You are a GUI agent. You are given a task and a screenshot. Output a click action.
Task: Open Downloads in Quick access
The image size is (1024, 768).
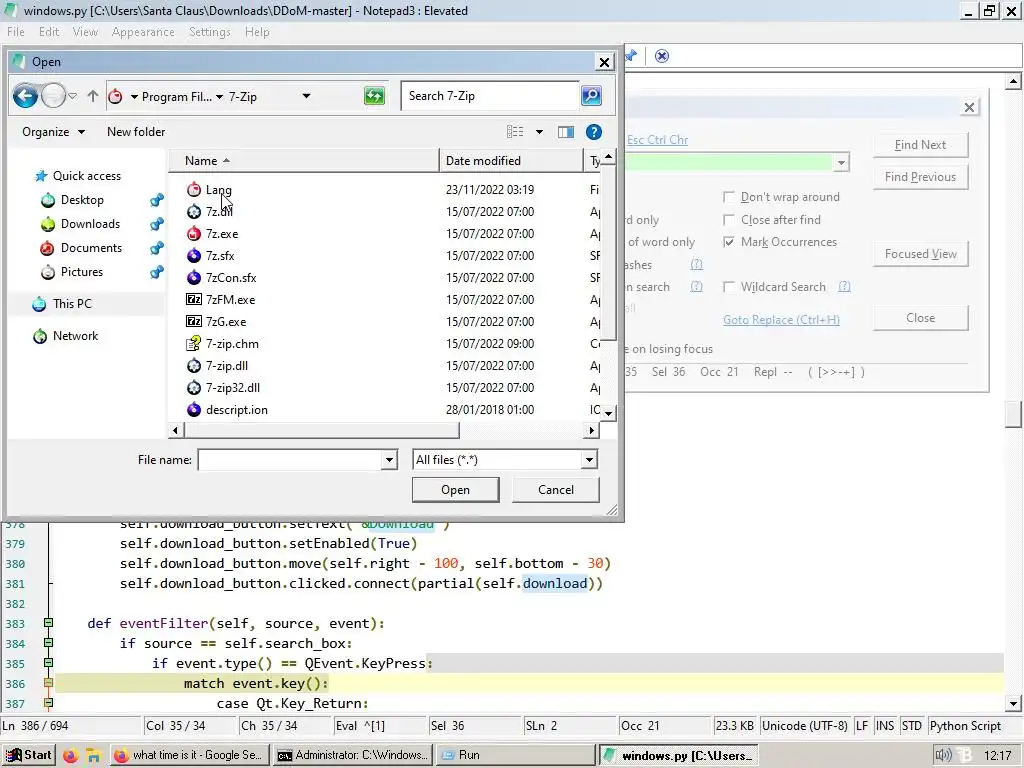pos(90,224)
